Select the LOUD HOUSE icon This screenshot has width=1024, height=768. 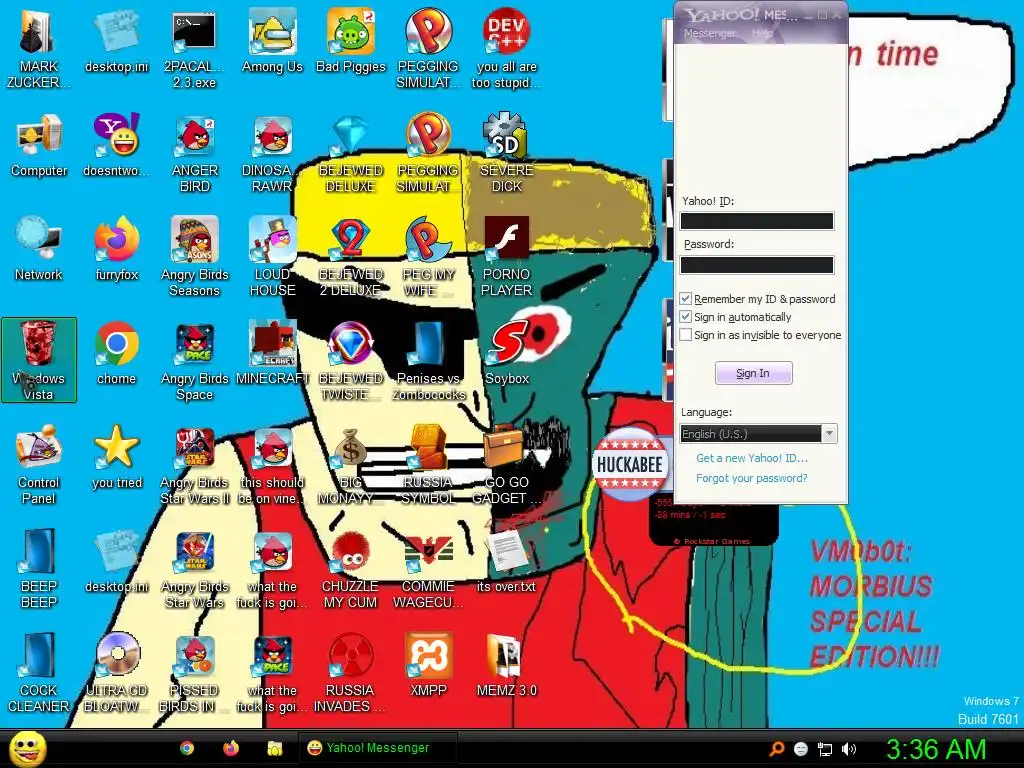[272, 256]
